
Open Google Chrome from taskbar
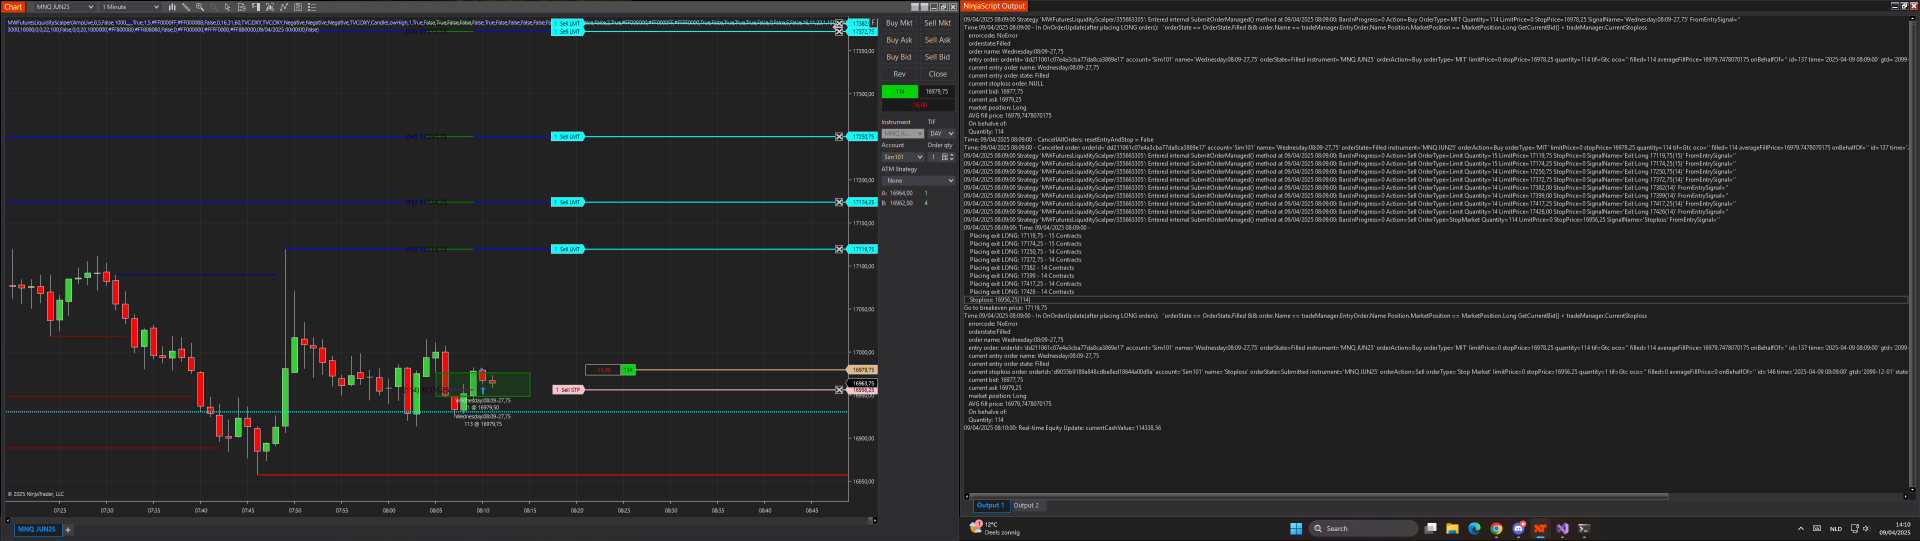point(1496,528)
